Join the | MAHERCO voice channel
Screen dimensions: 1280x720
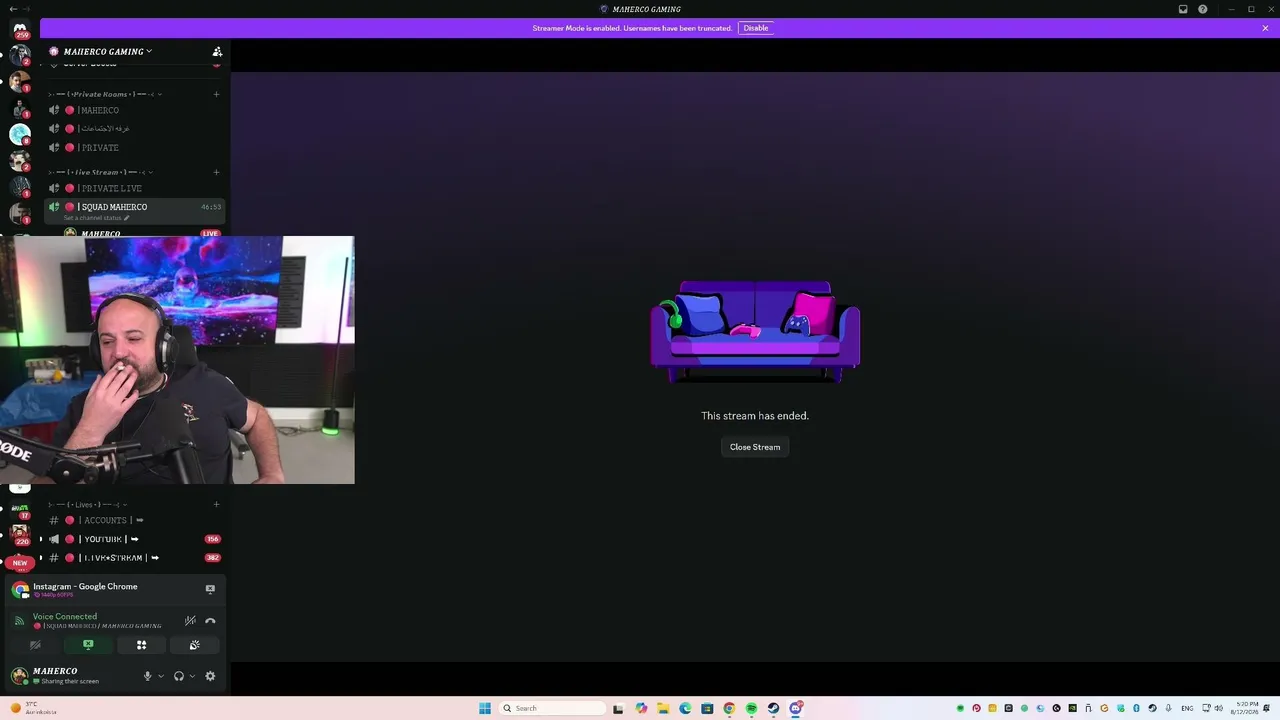135,110
